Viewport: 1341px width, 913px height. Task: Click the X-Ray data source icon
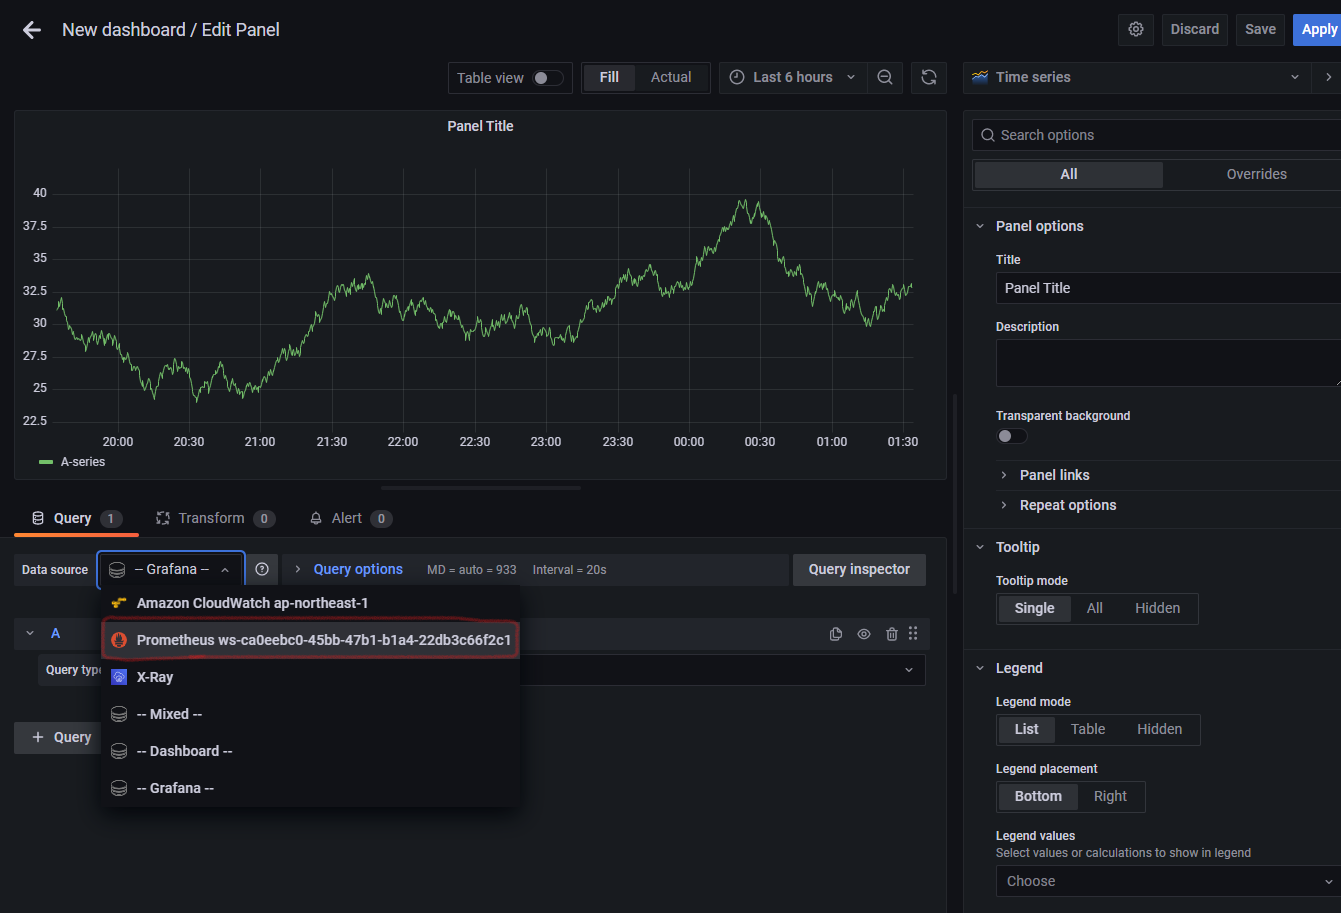tap(119, 677)
